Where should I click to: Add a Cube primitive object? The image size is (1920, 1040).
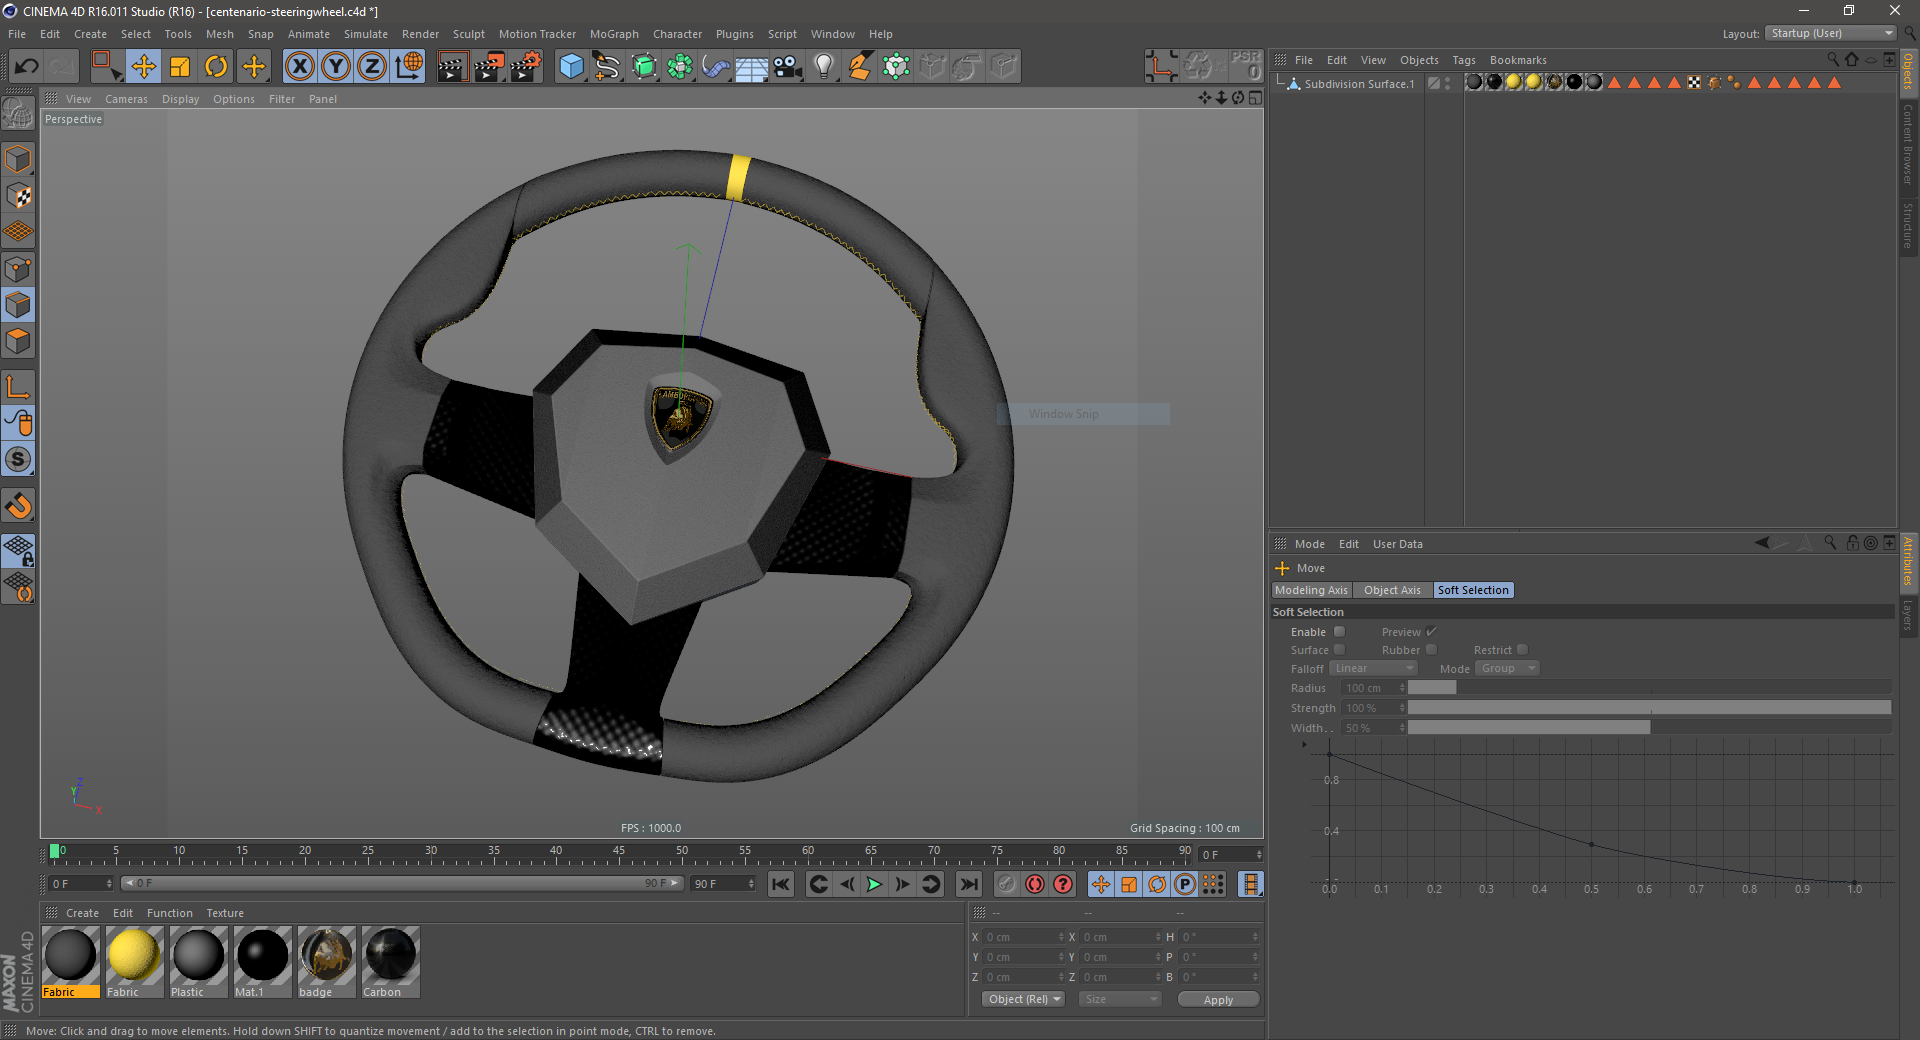pos(571,67)
